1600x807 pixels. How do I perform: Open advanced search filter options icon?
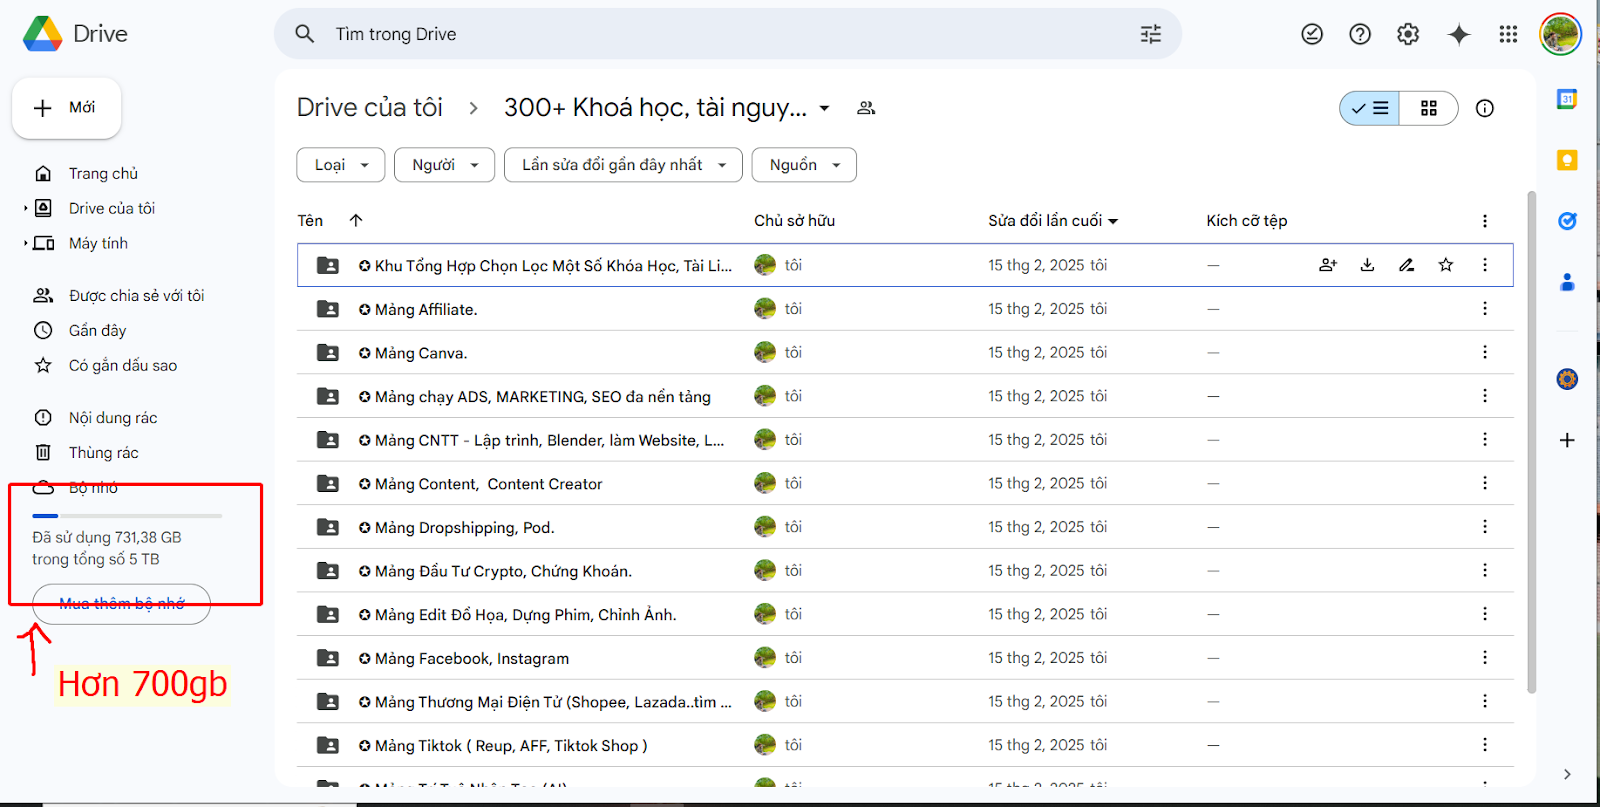[1151, 34]
